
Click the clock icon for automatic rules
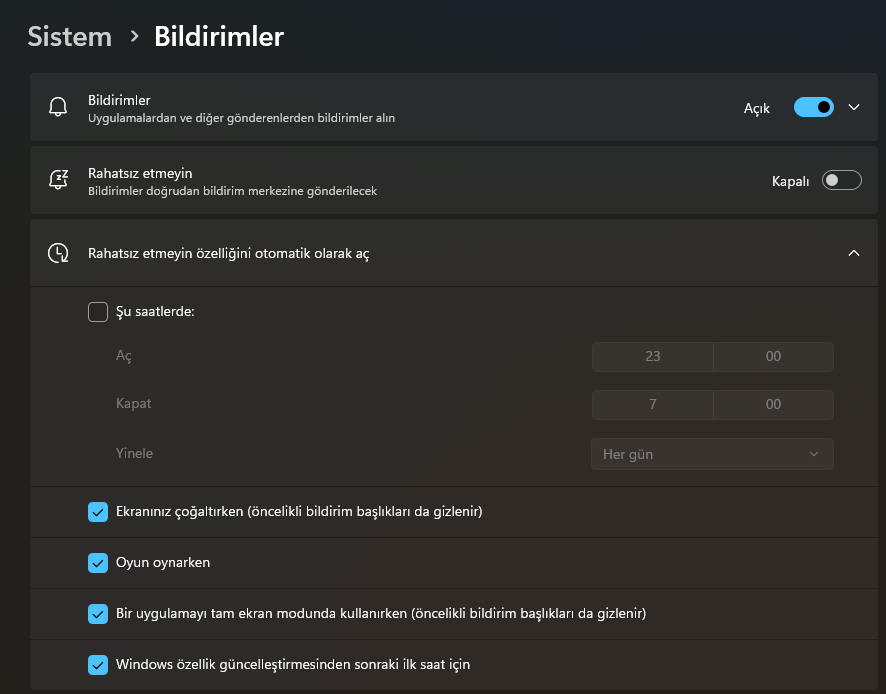pyautogui.click(x=57, y=252)
